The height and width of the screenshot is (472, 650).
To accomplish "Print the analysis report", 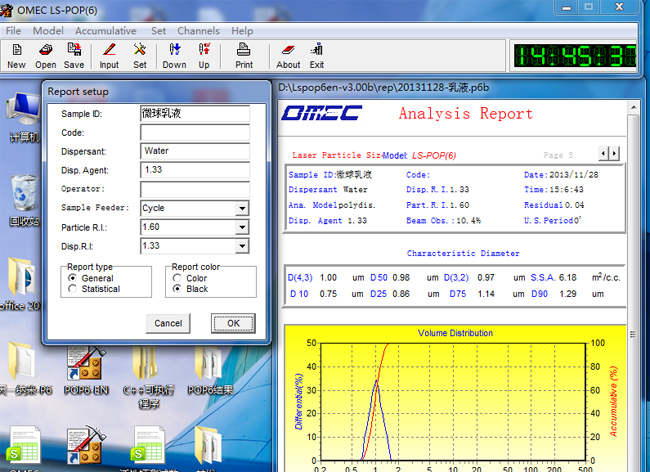I will click(244, 56).
